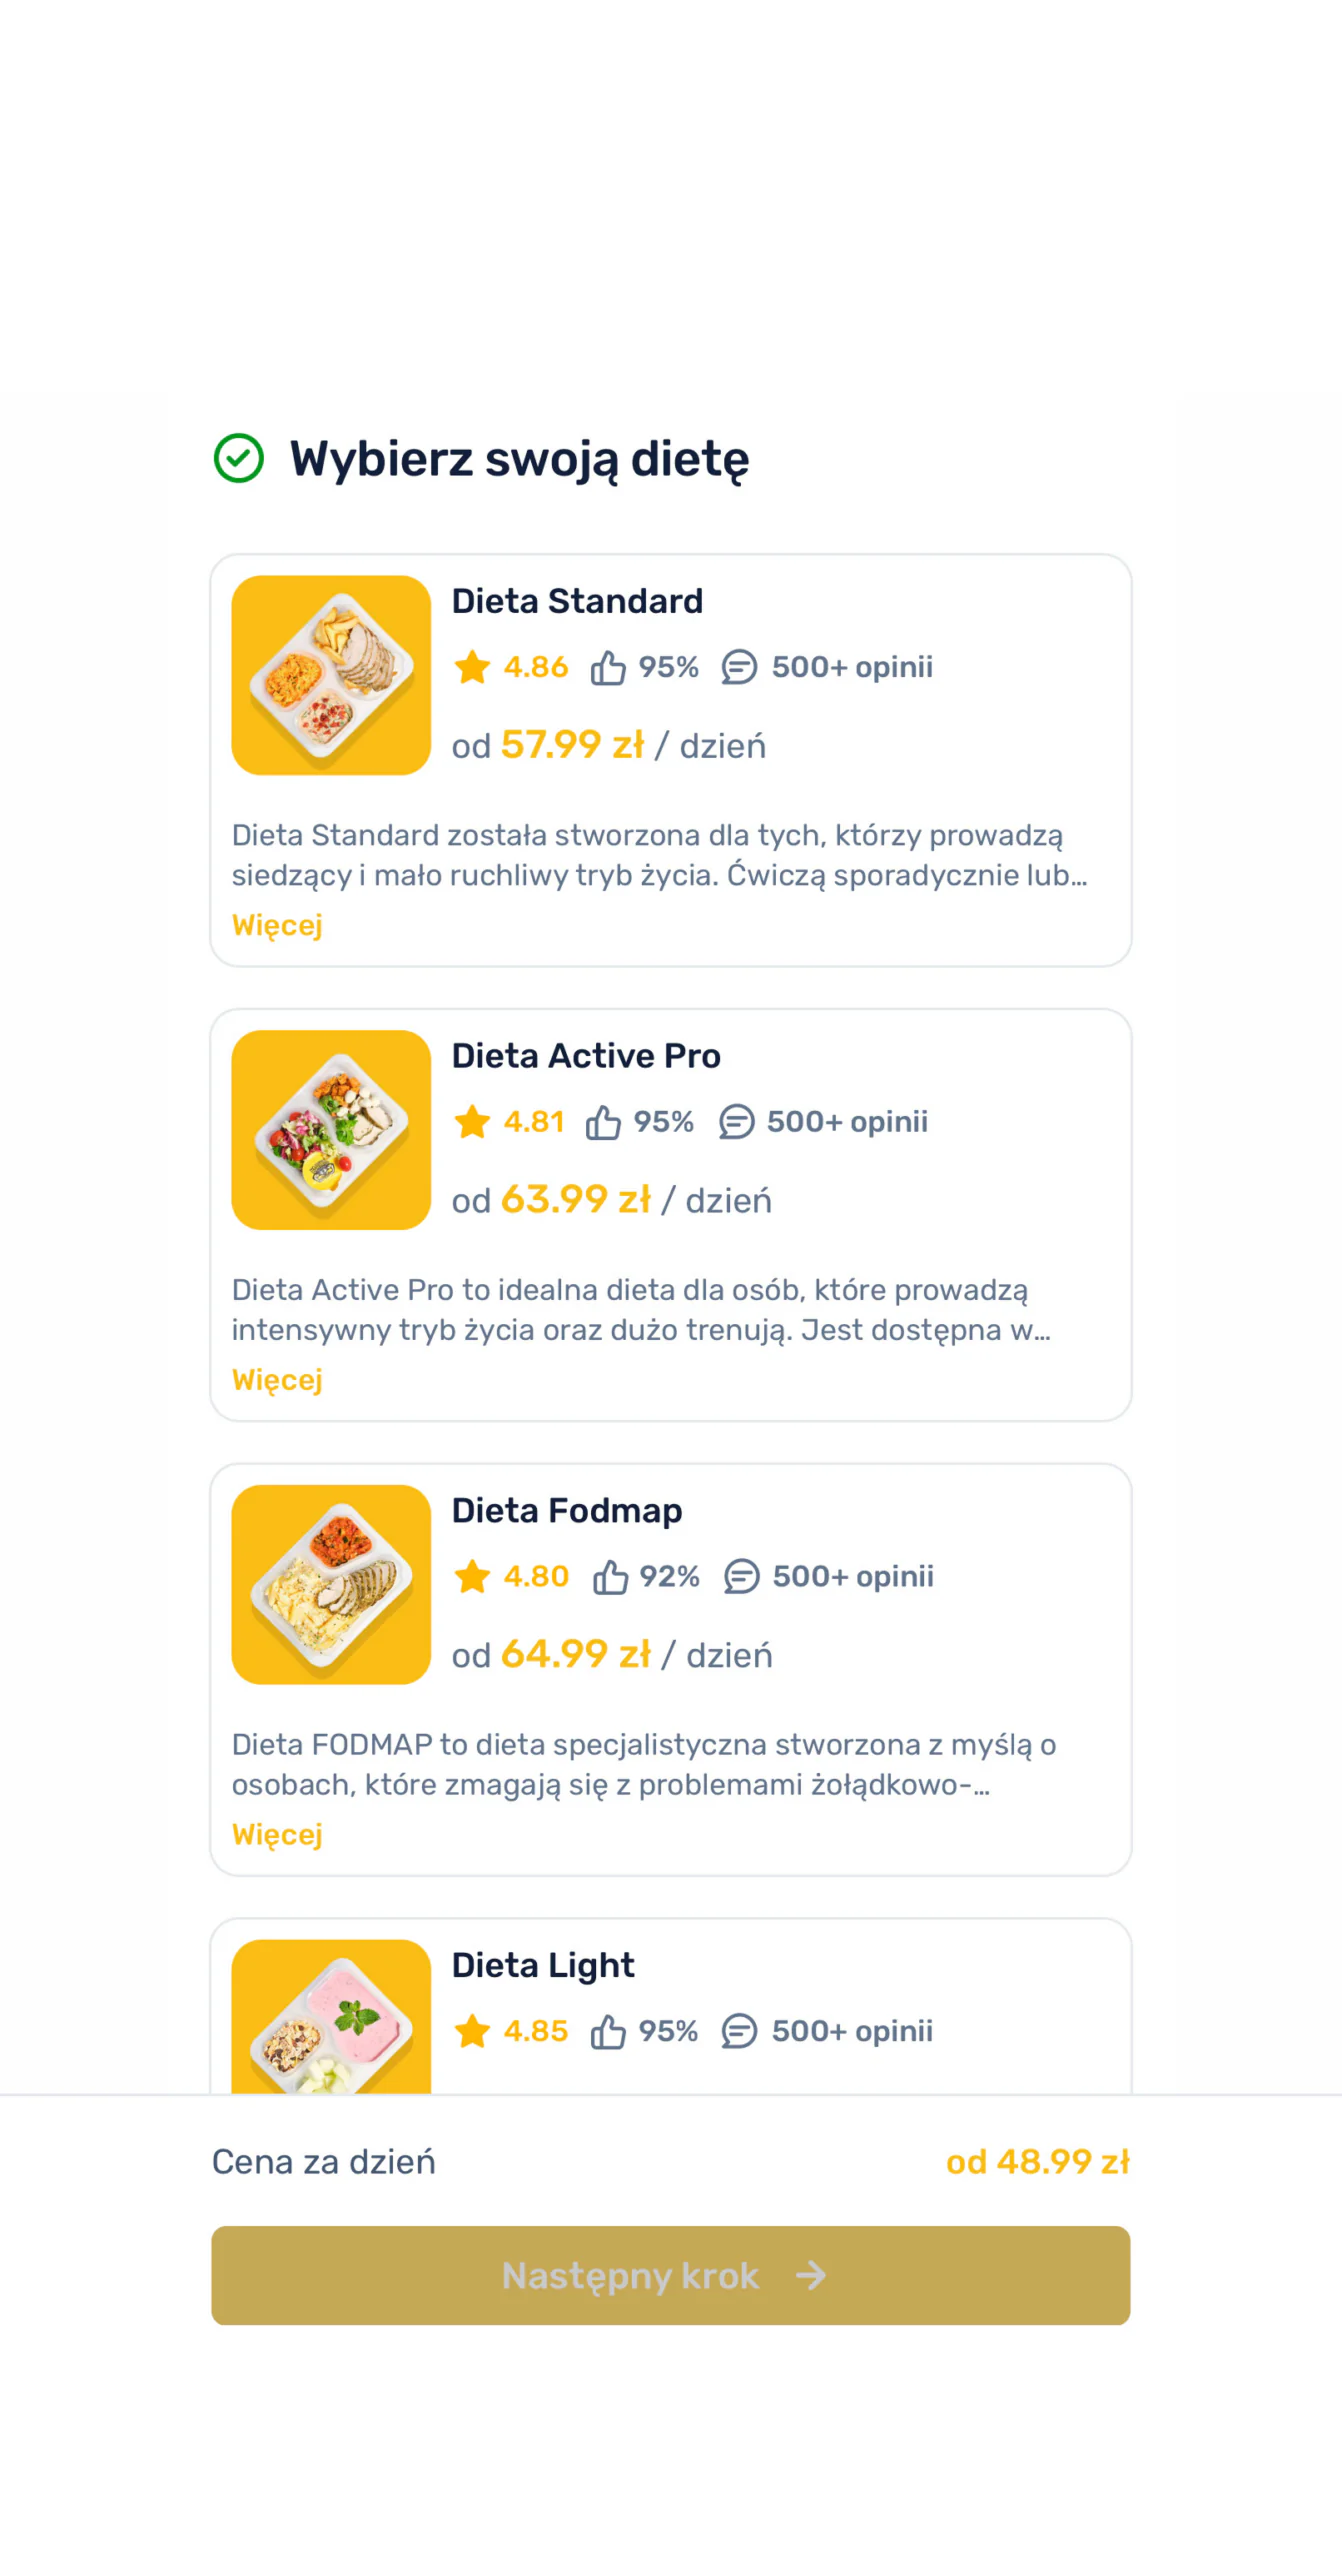Expand Dieta Active Pro description via Więcej

point(277,1380)
